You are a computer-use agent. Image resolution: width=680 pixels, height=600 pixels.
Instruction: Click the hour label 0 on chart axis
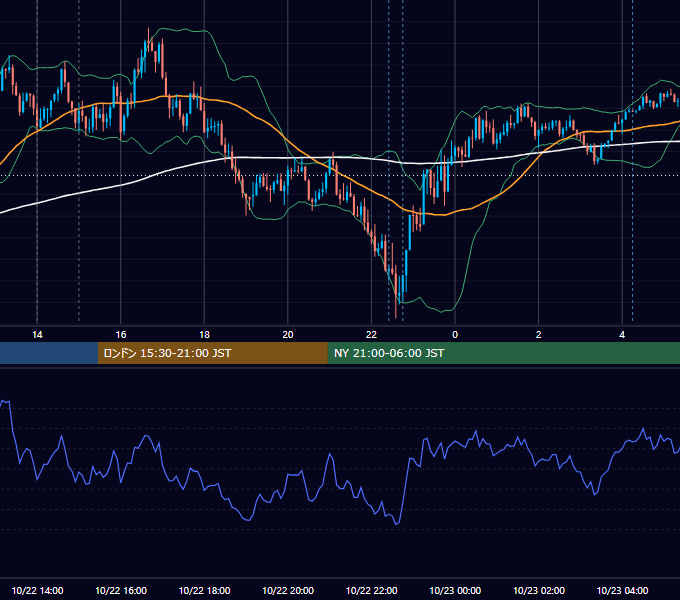coord(455,335)
